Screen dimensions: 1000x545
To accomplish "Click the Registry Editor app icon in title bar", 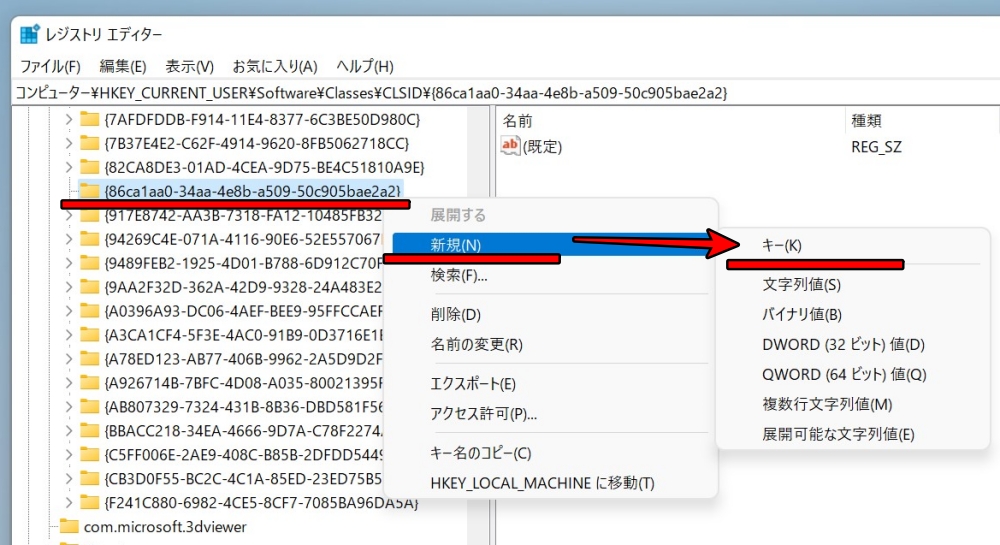I will 29,34.
